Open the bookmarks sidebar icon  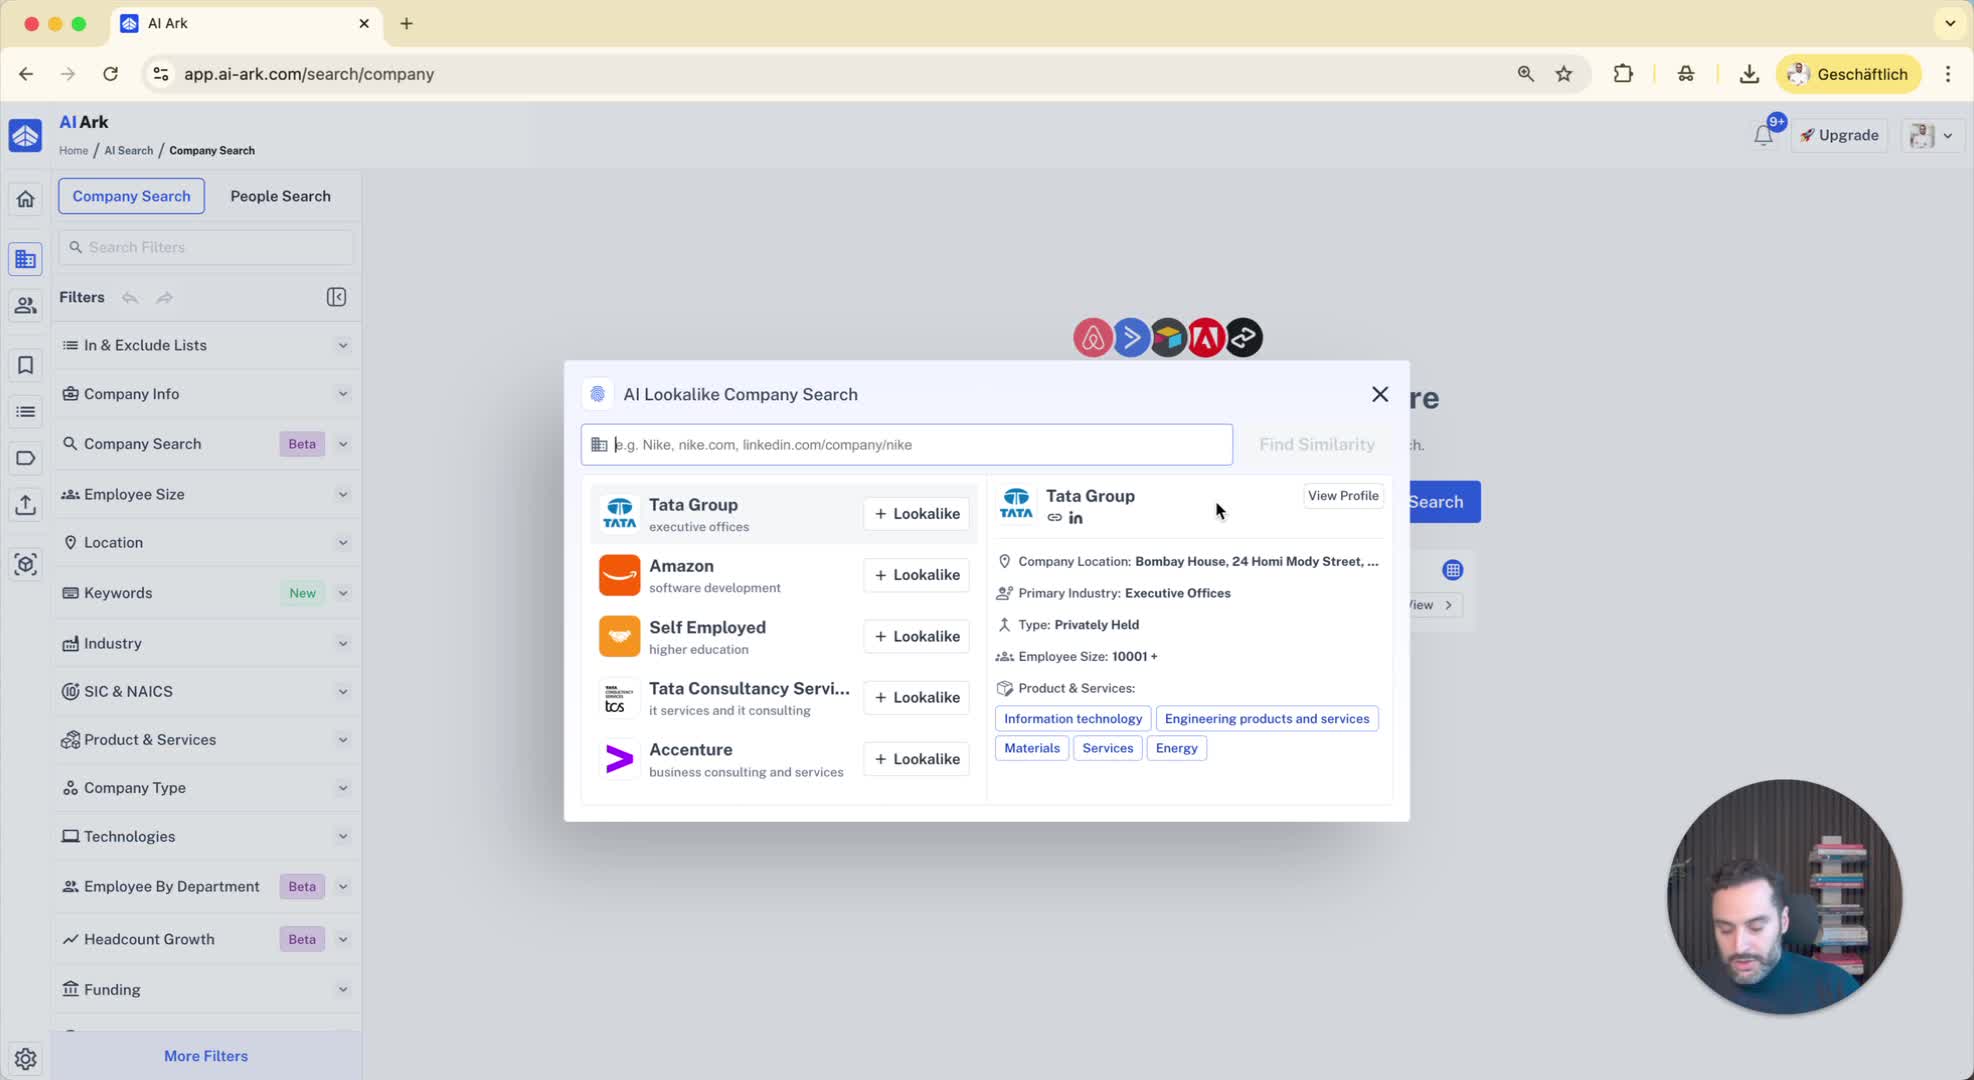click(25, 365)
